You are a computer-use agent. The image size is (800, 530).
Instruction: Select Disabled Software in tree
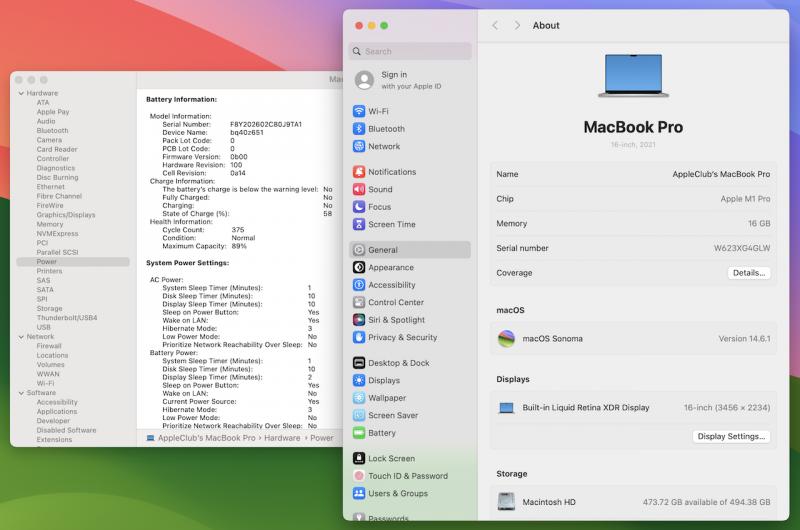pyautogui.click(x=66, y=430)
